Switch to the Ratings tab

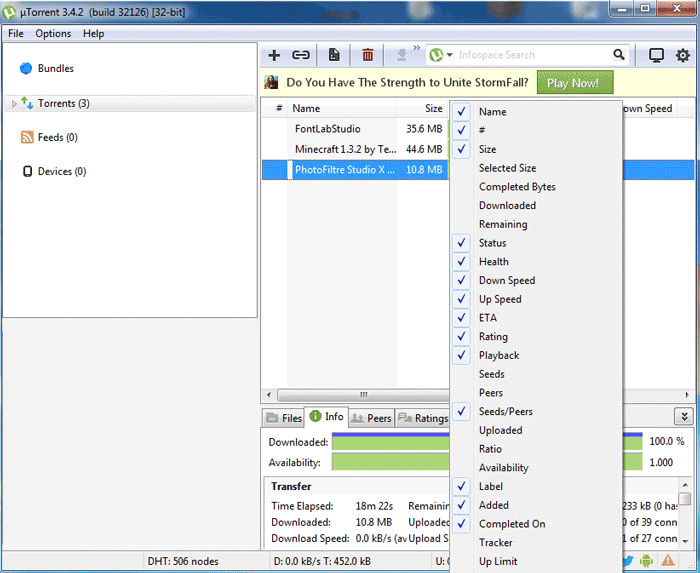point(423,418)
